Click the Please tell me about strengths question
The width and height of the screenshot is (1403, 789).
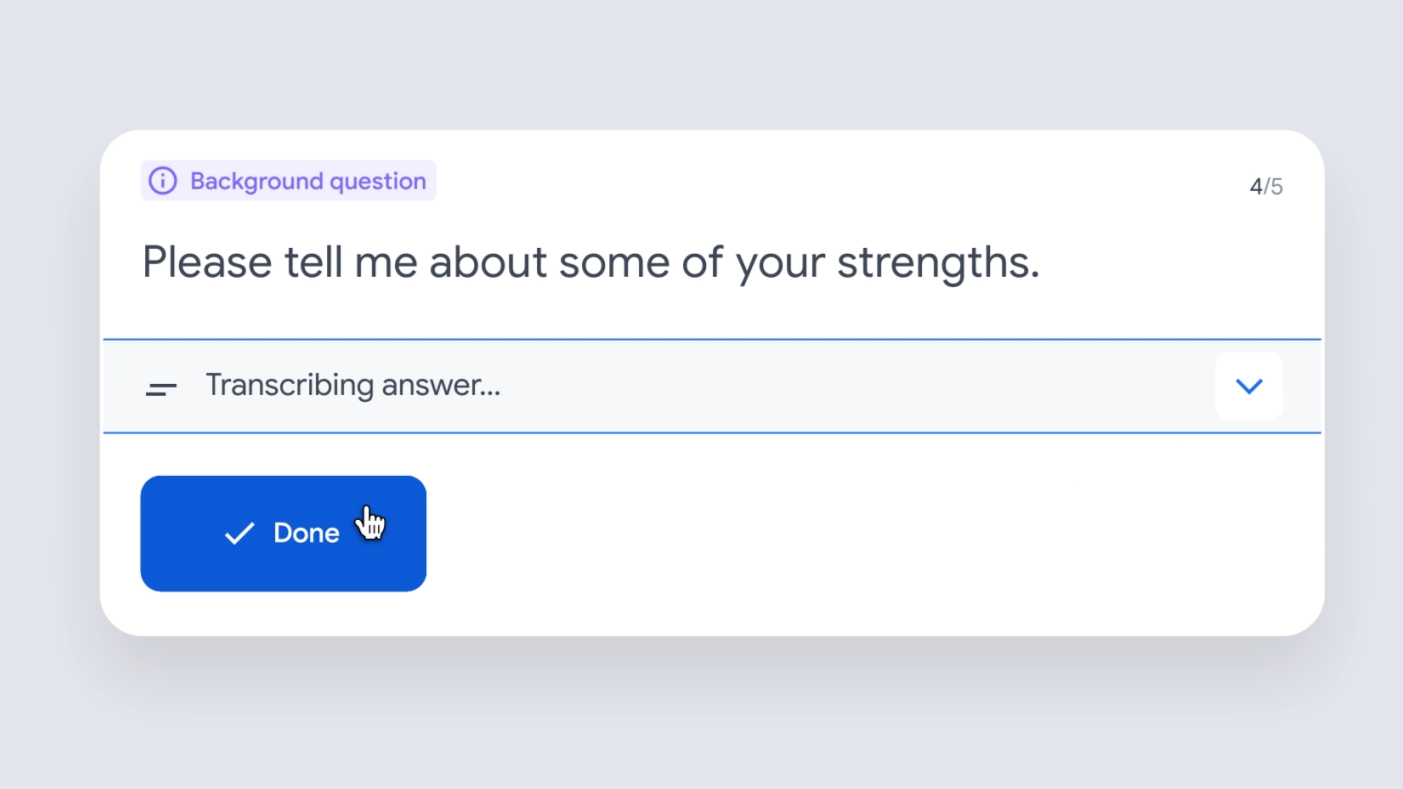click(x=590, y=261)
